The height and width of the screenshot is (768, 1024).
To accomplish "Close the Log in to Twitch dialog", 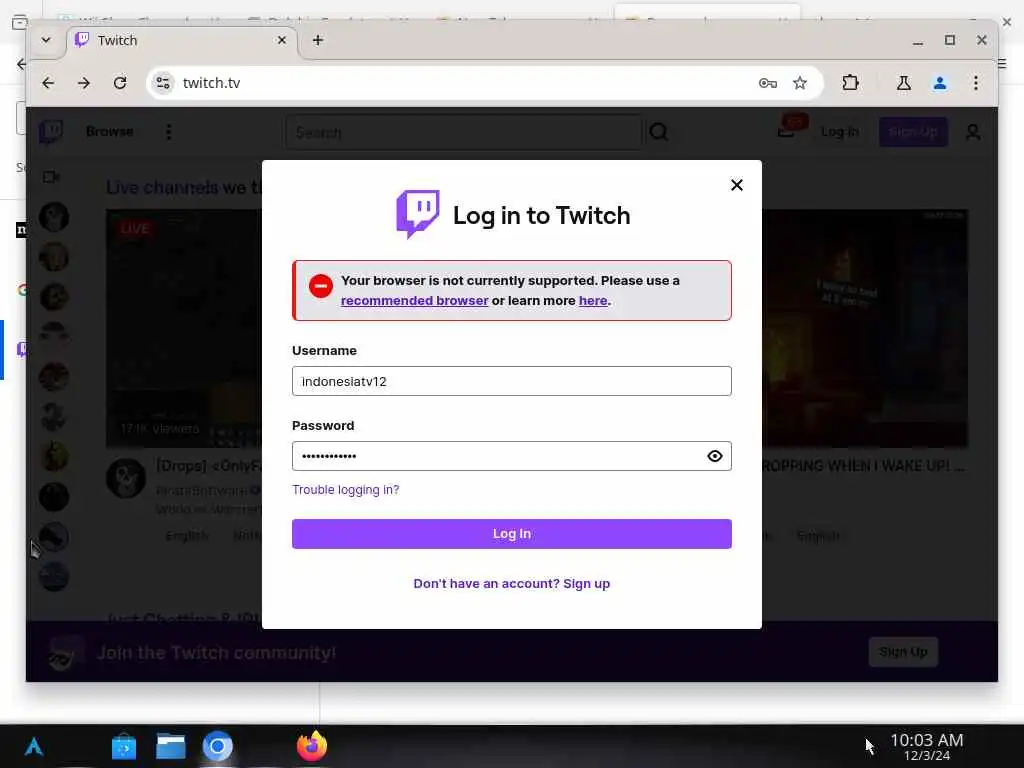I will [737, 185].
